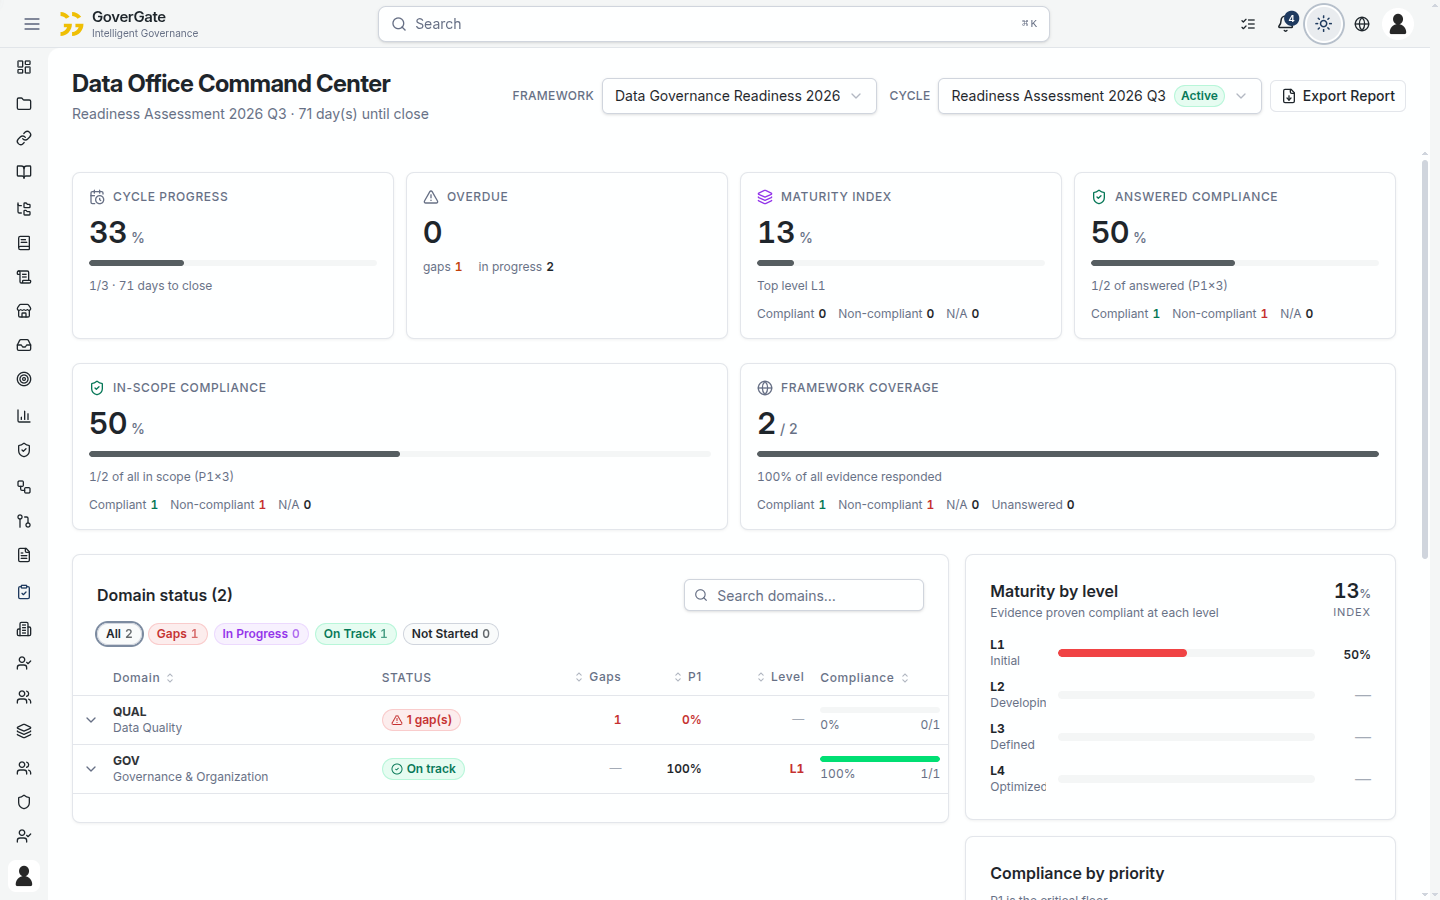Toggle the In Progress 0 filter chip
This screenshot has width=1440, height=900.
pos(261,634)
